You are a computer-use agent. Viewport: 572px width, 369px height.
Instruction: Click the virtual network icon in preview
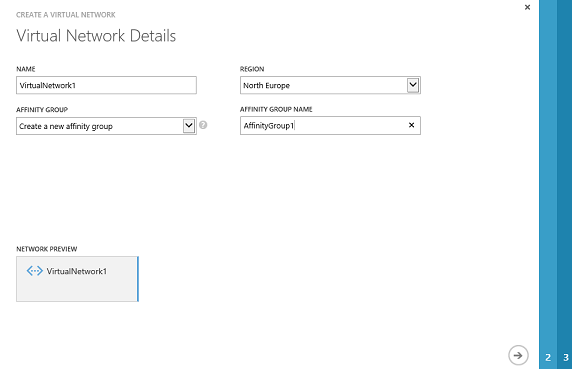35,271
